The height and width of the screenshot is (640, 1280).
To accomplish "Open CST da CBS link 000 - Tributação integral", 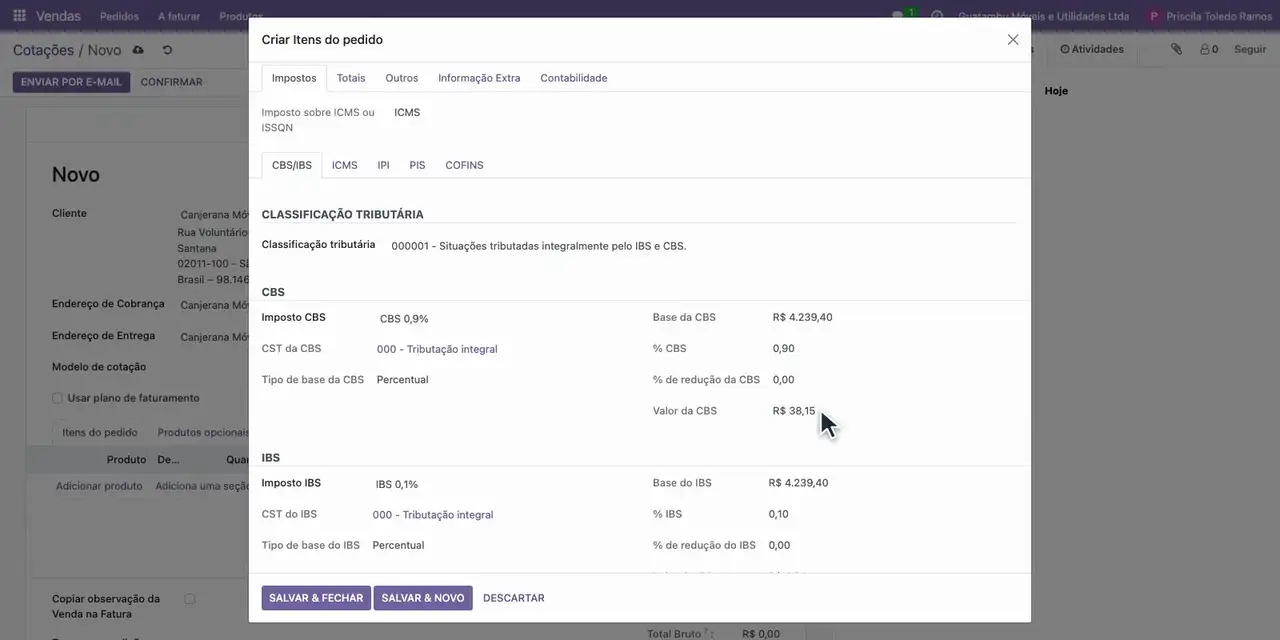I will pos(437,350).
